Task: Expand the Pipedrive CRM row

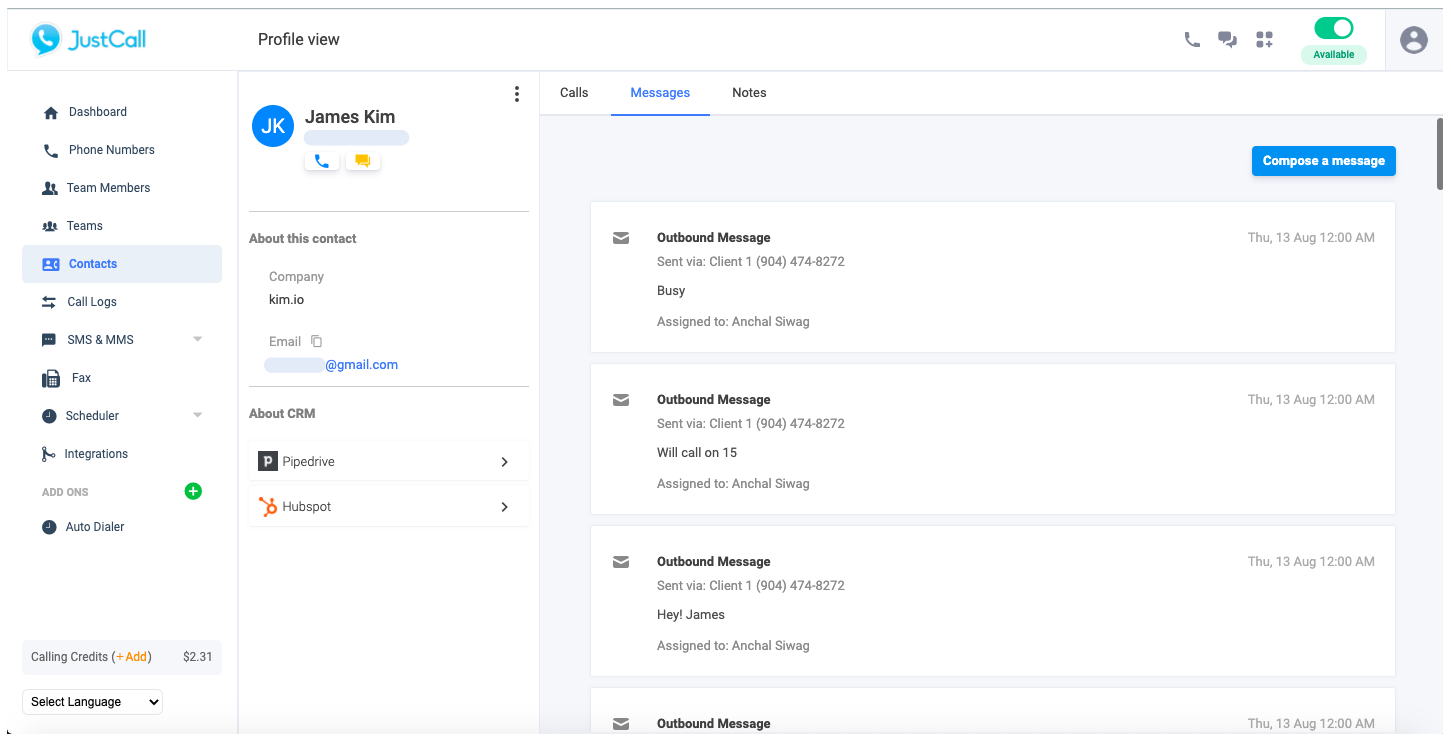Action: 388,462
